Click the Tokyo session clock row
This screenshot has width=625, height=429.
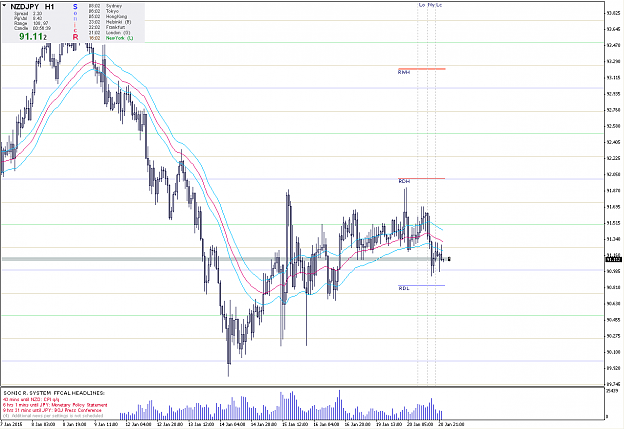click(x=104, y=11)
